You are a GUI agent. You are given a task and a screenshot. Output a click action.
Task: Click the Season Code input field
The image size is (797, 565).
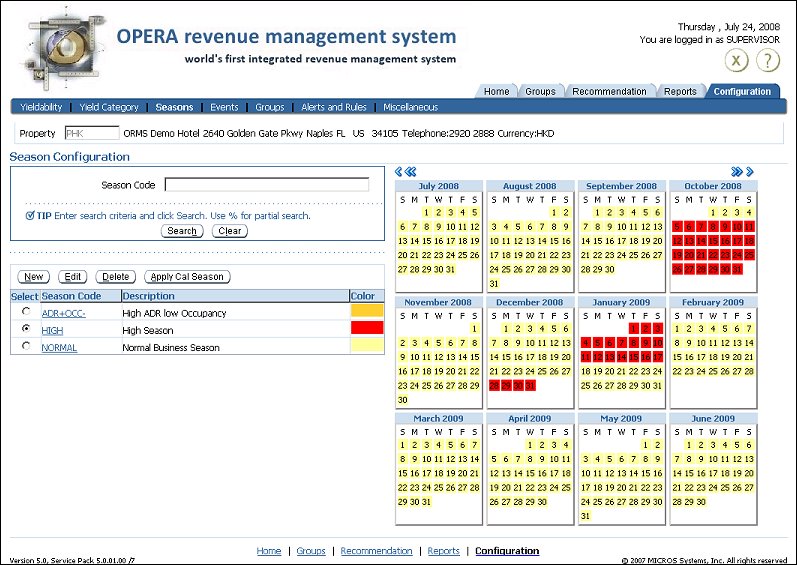[x=267, y=185]
